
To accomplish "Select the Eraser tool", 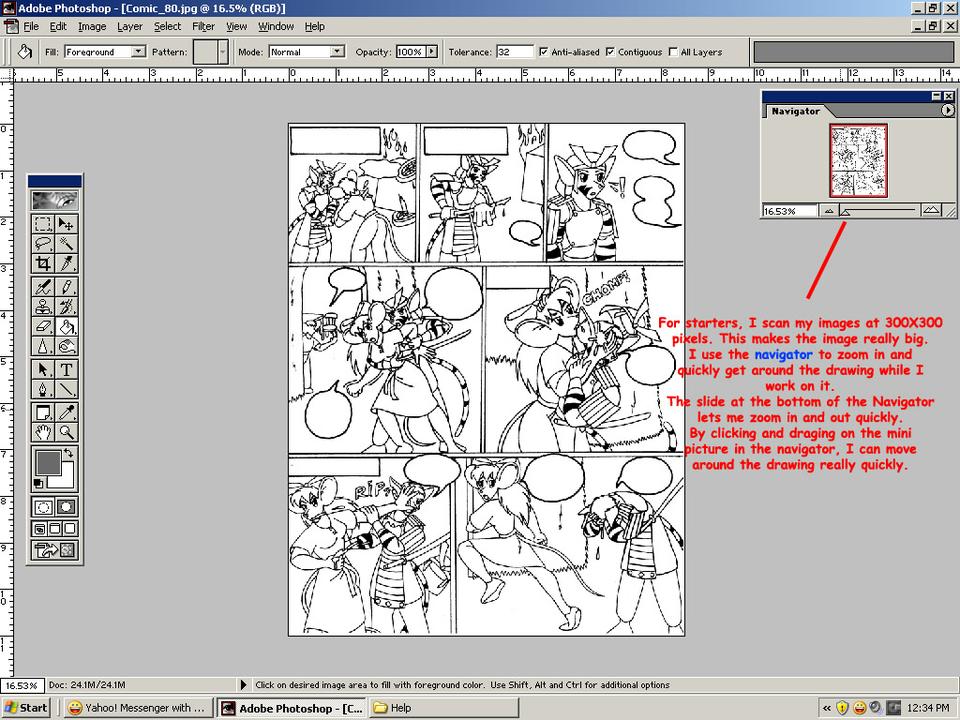I will 43,326.
